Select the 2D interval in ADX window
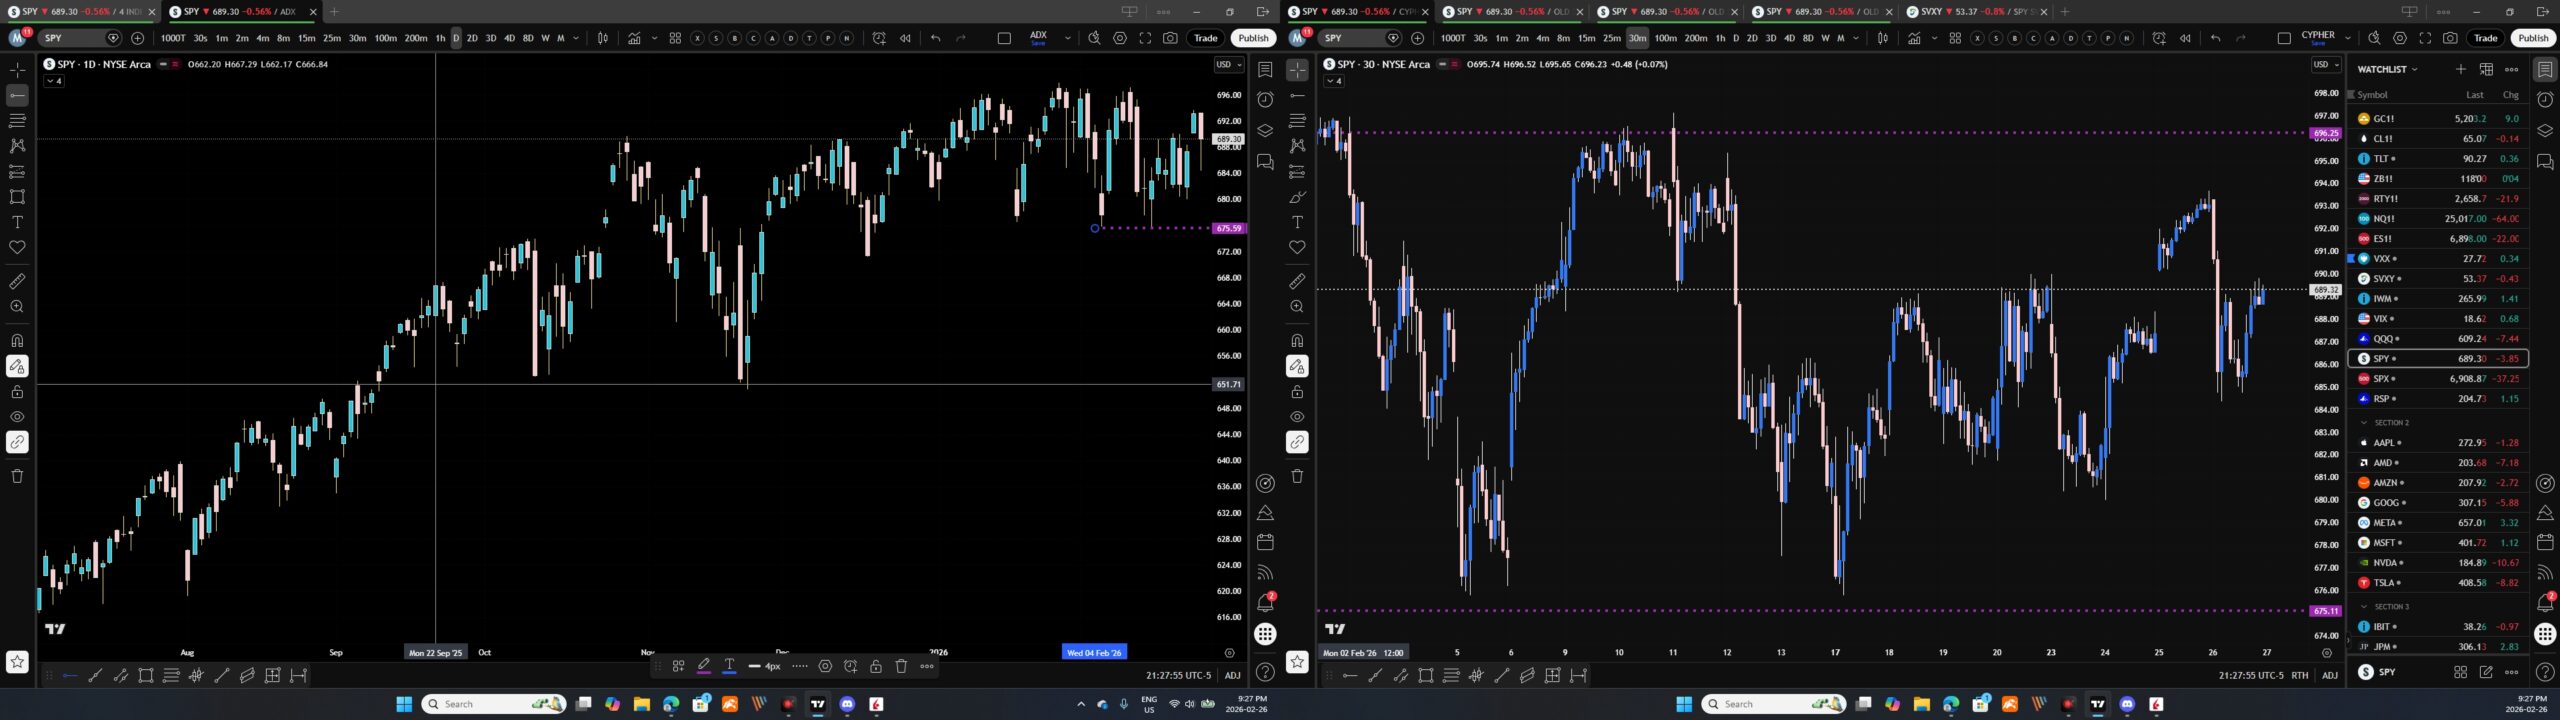Screen dimensions: 2560x720 click(x=472, y=38)
